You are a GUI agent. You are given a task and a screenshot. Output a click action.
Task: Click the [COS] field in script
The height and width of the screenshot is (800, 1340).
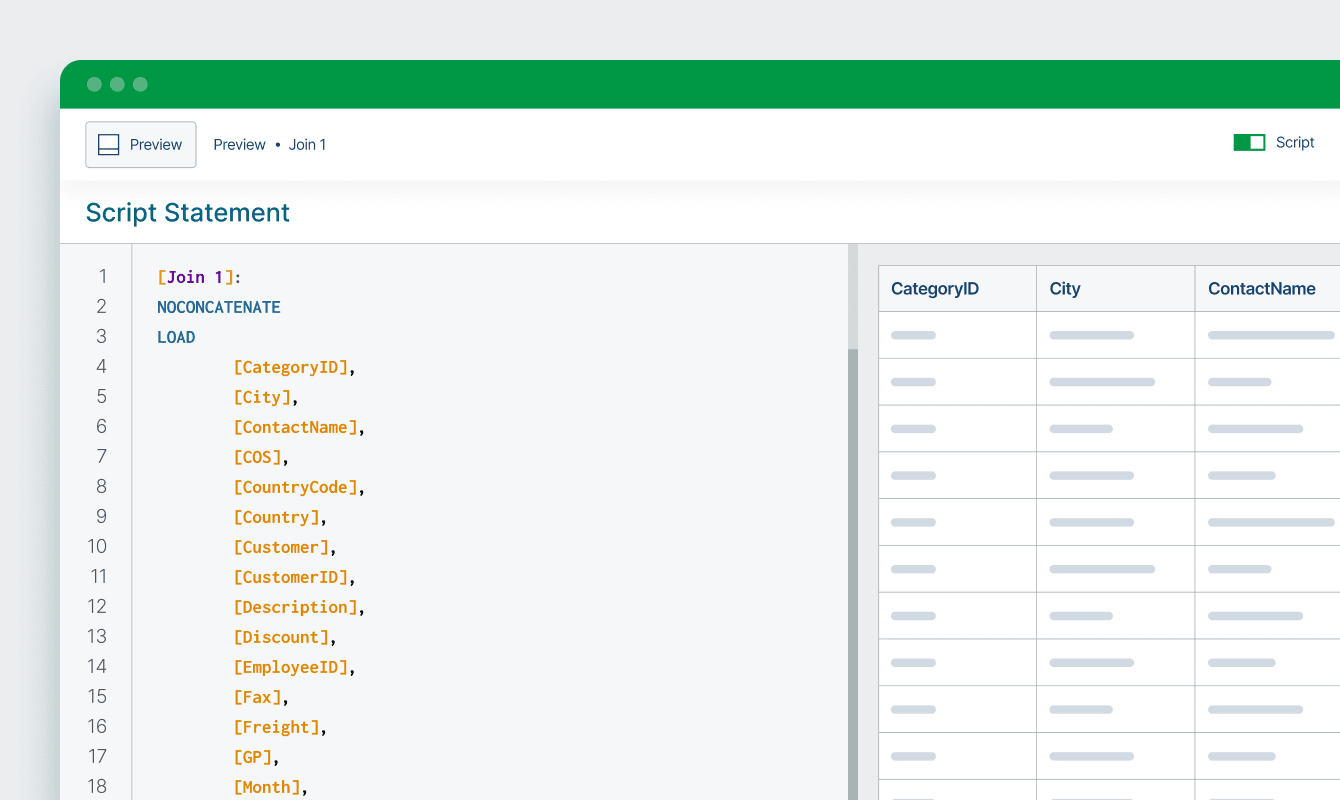257,457
